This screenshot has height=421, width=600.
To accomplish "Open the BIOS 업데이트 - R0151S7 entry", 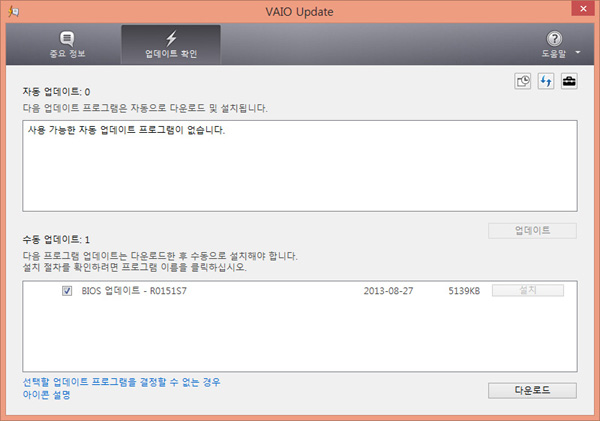I will 134,291.
